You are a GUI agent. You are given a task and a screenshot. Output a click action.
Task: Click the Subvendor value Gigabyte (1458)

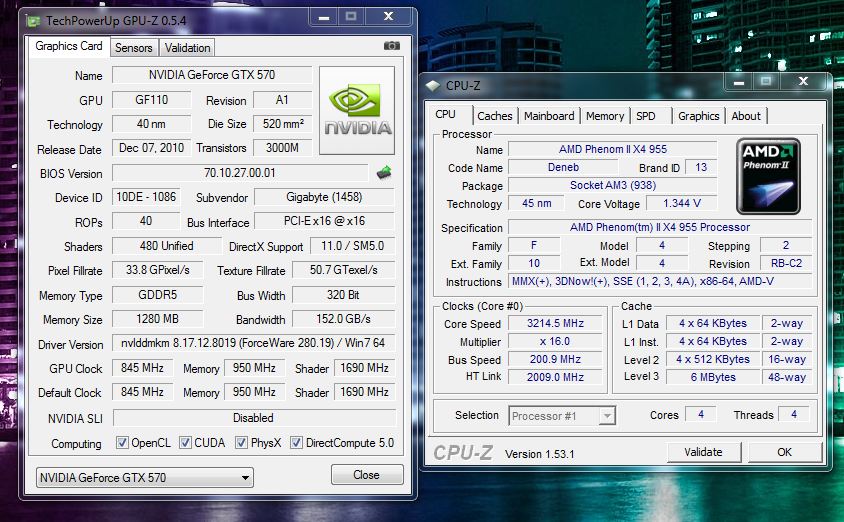pos(324,197)
